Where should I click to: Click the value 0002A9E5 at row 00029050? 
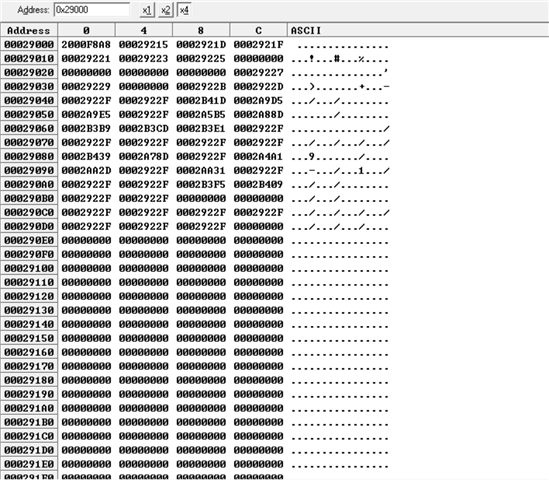(x=86, y=115)
